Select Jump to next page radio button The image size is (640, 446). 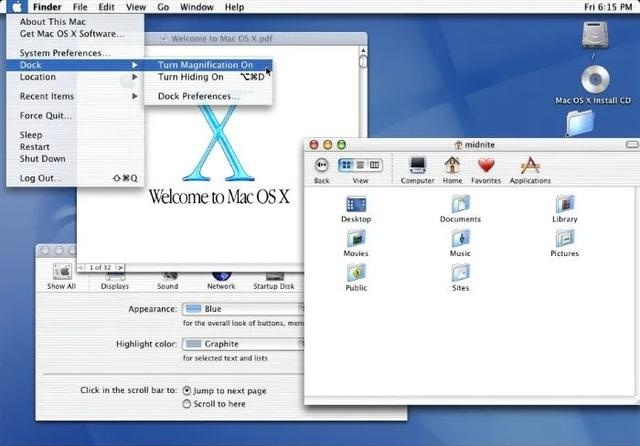click(x=187, y=391)
